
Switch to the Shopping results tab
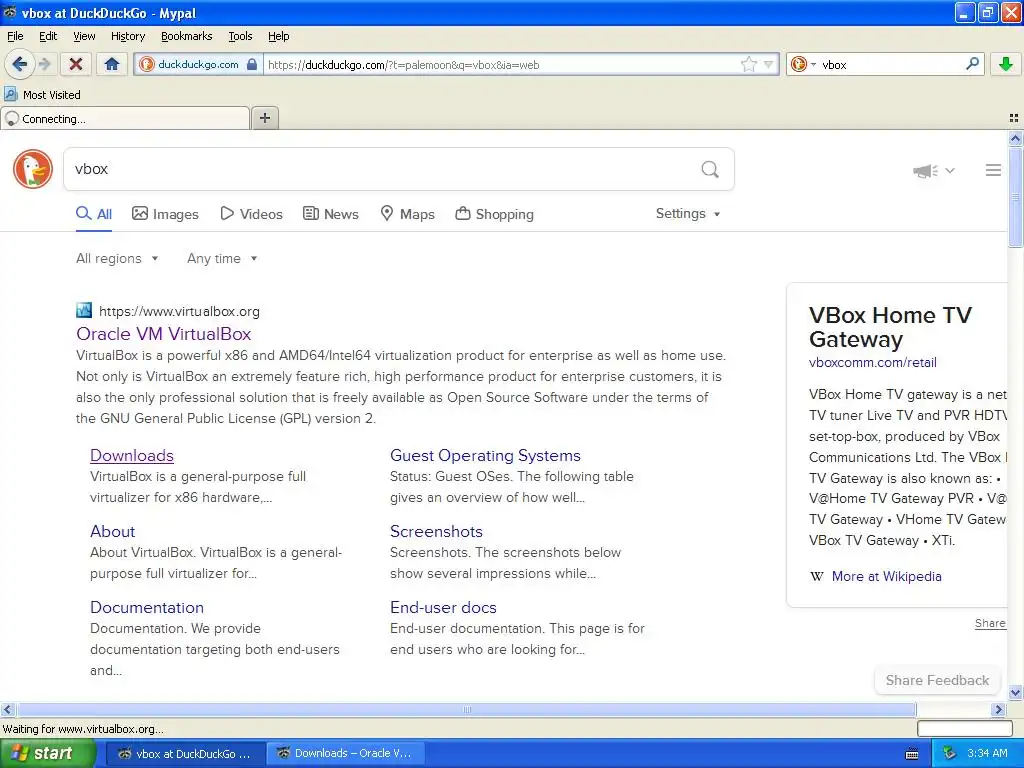494,214
